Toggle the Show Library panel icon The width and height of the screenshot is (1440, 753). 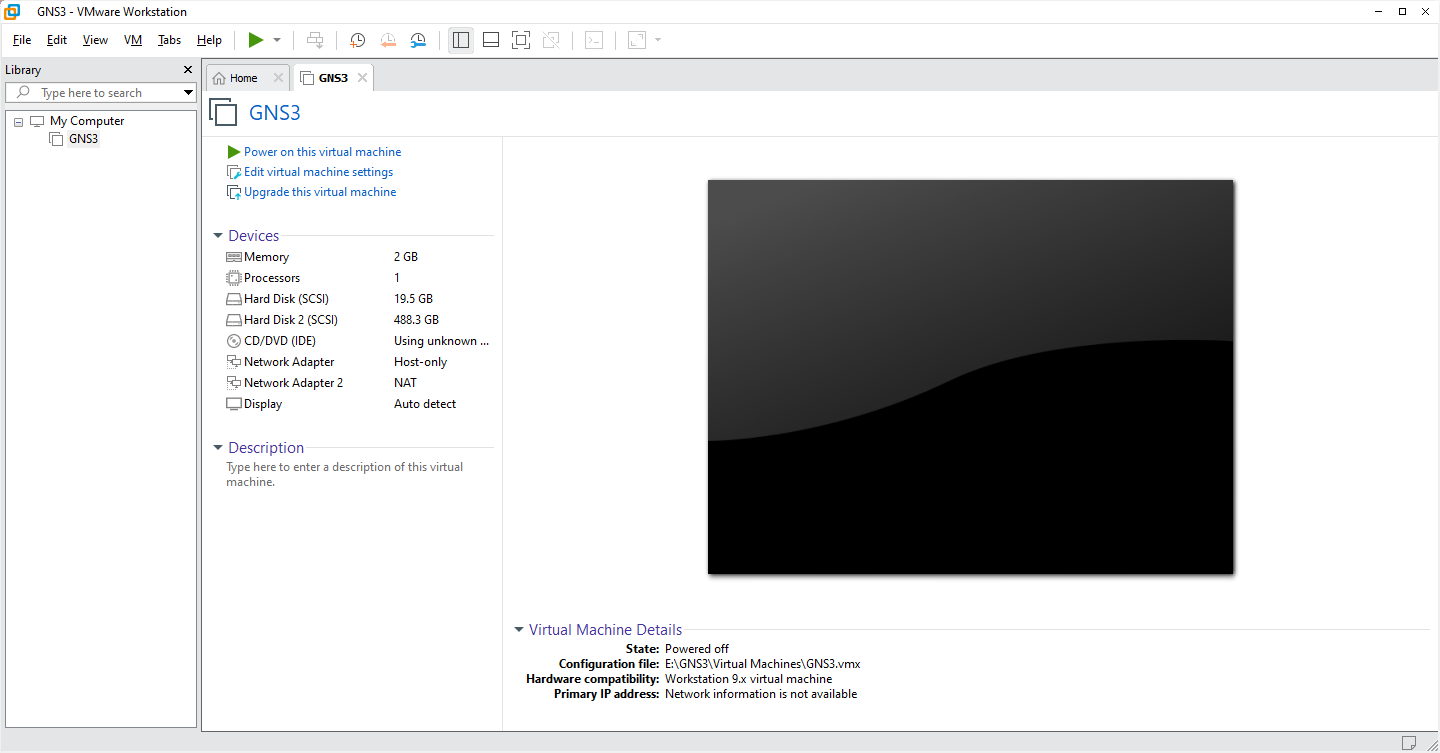click(x=461, y=40)
